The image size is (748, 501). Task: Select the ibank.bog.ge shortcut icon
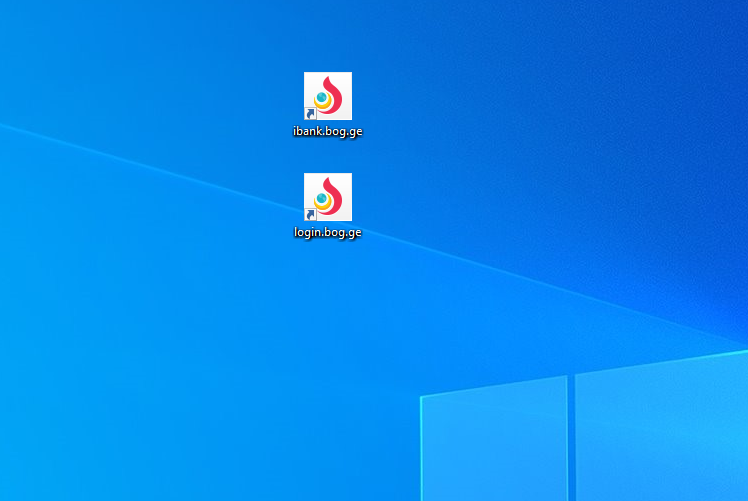328,96
